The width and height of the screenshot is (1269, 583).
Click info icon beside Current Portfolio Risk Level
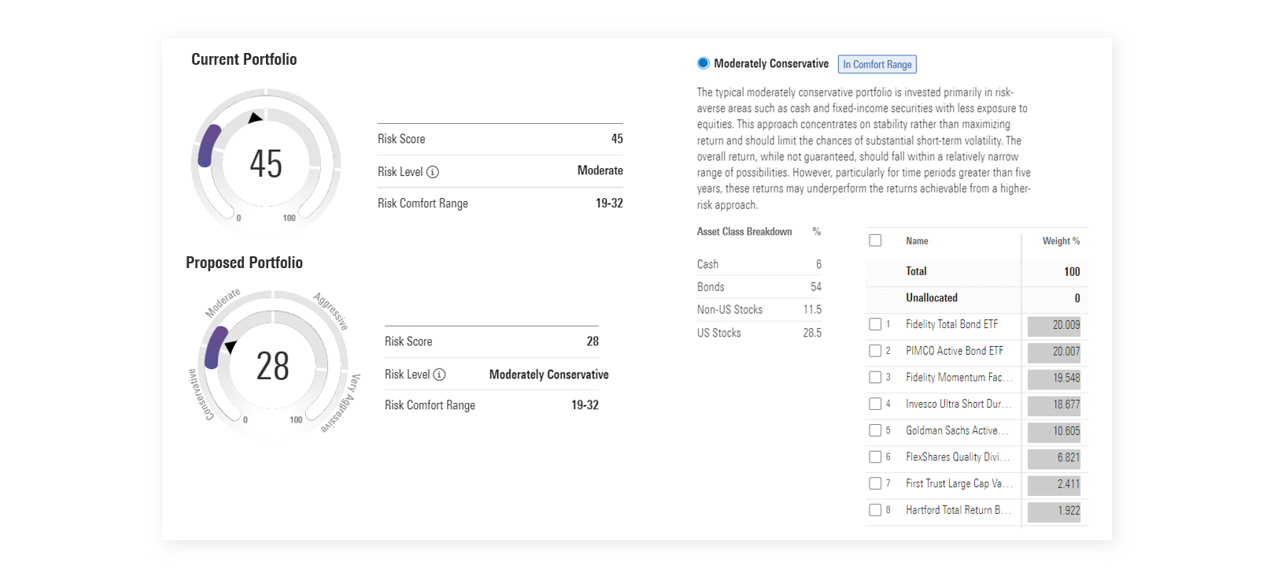click(x=432, y=172)
